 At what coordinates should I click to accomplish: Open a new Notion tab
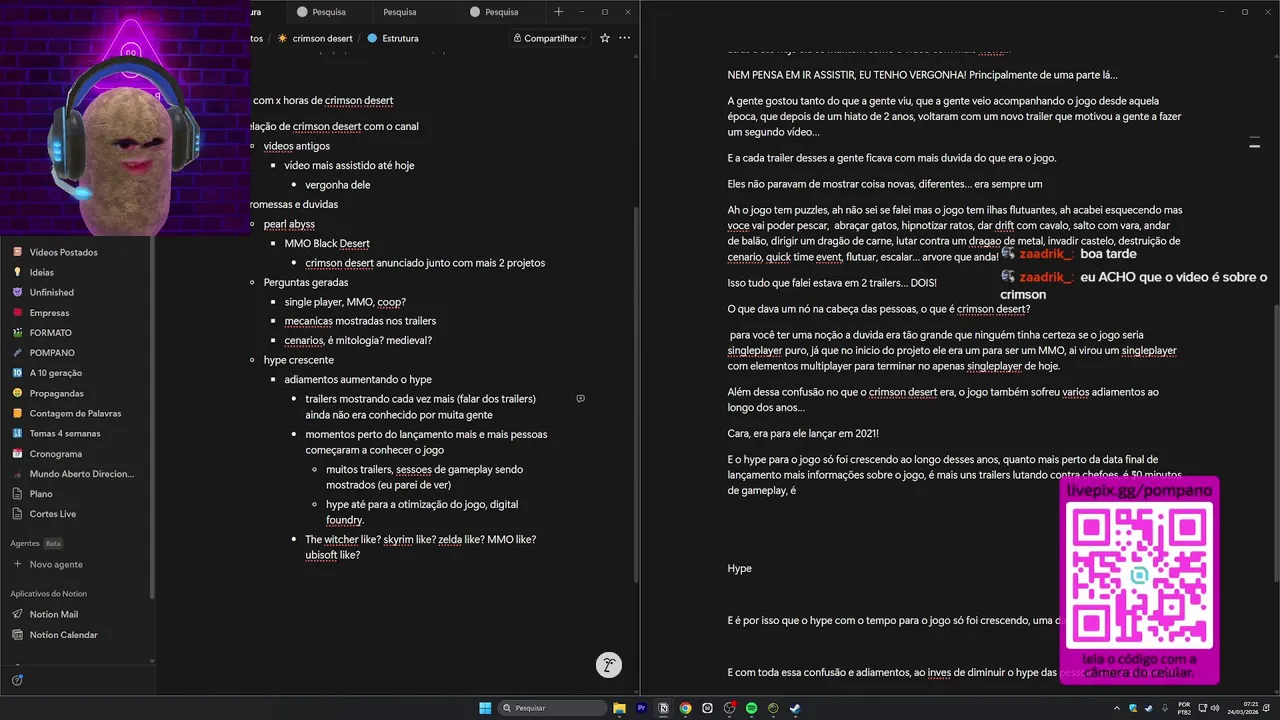558,12
